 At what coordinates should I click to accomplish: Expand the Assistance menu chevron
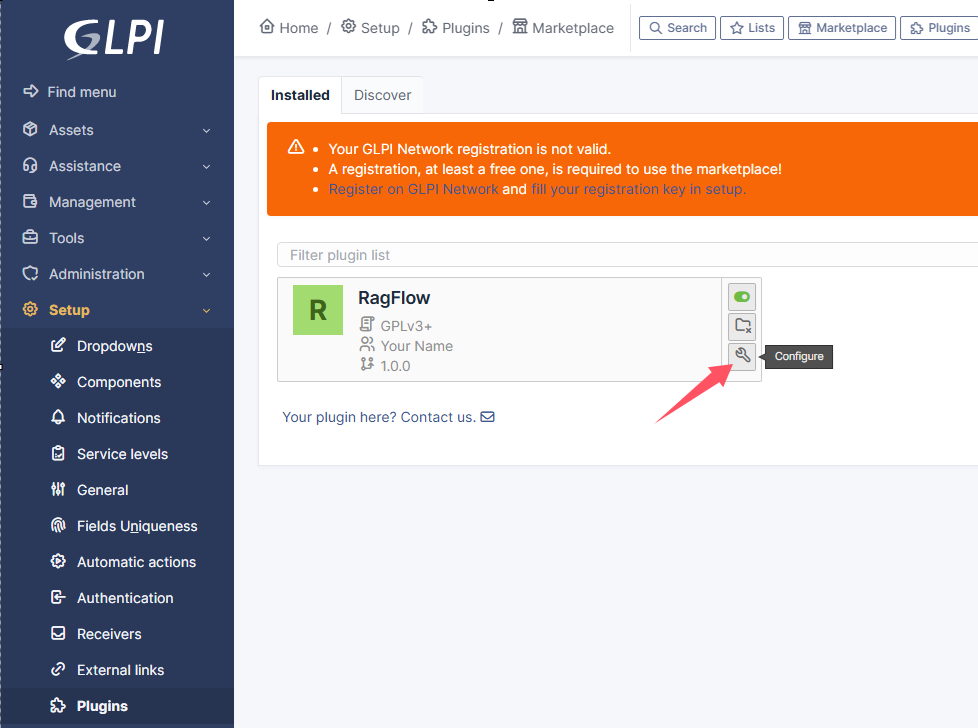click(206, 167)
